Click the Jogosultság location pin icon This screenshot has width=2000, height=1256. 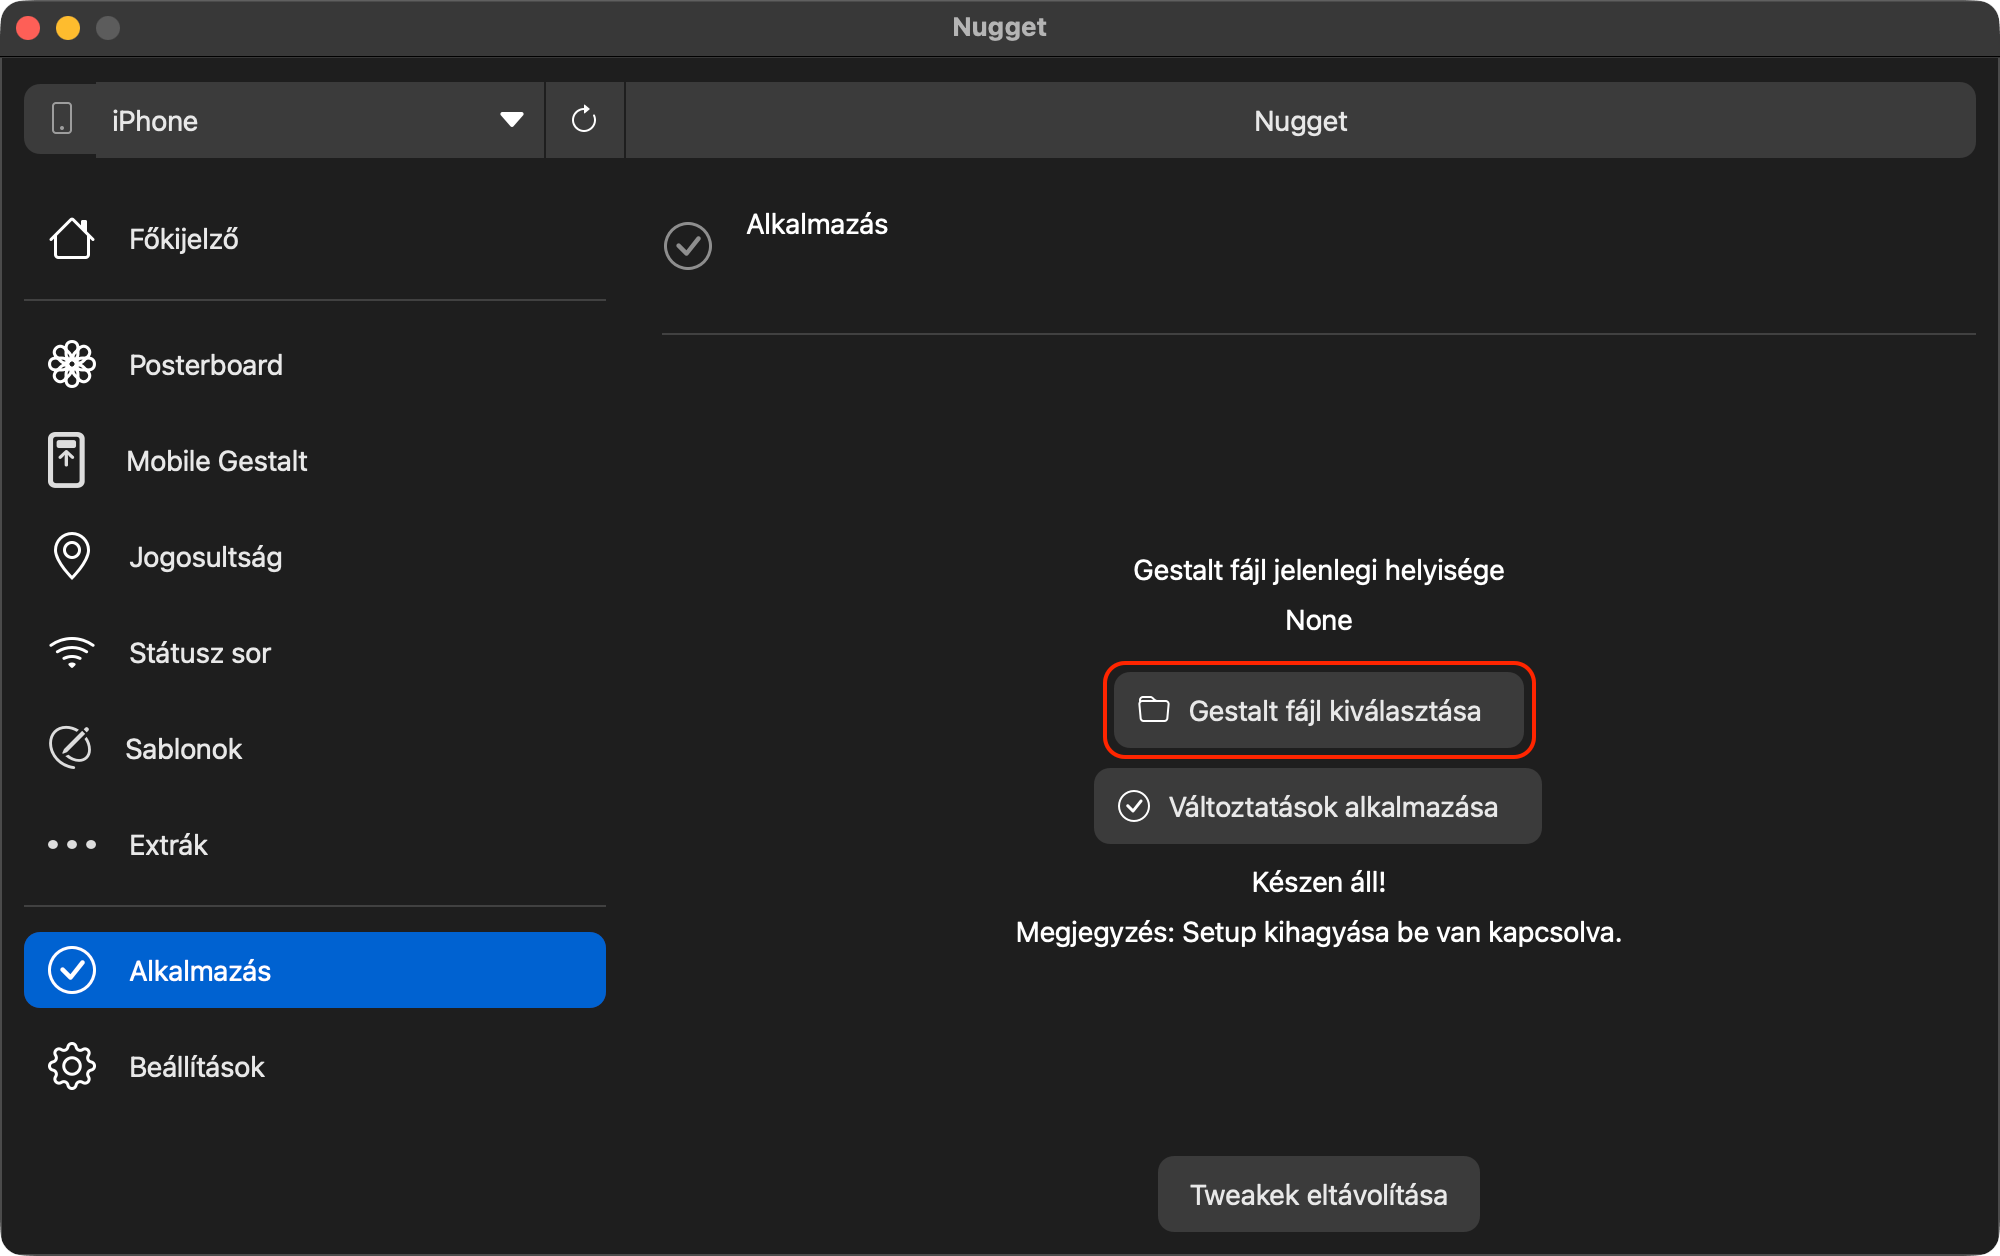click(x=71, y=556)
